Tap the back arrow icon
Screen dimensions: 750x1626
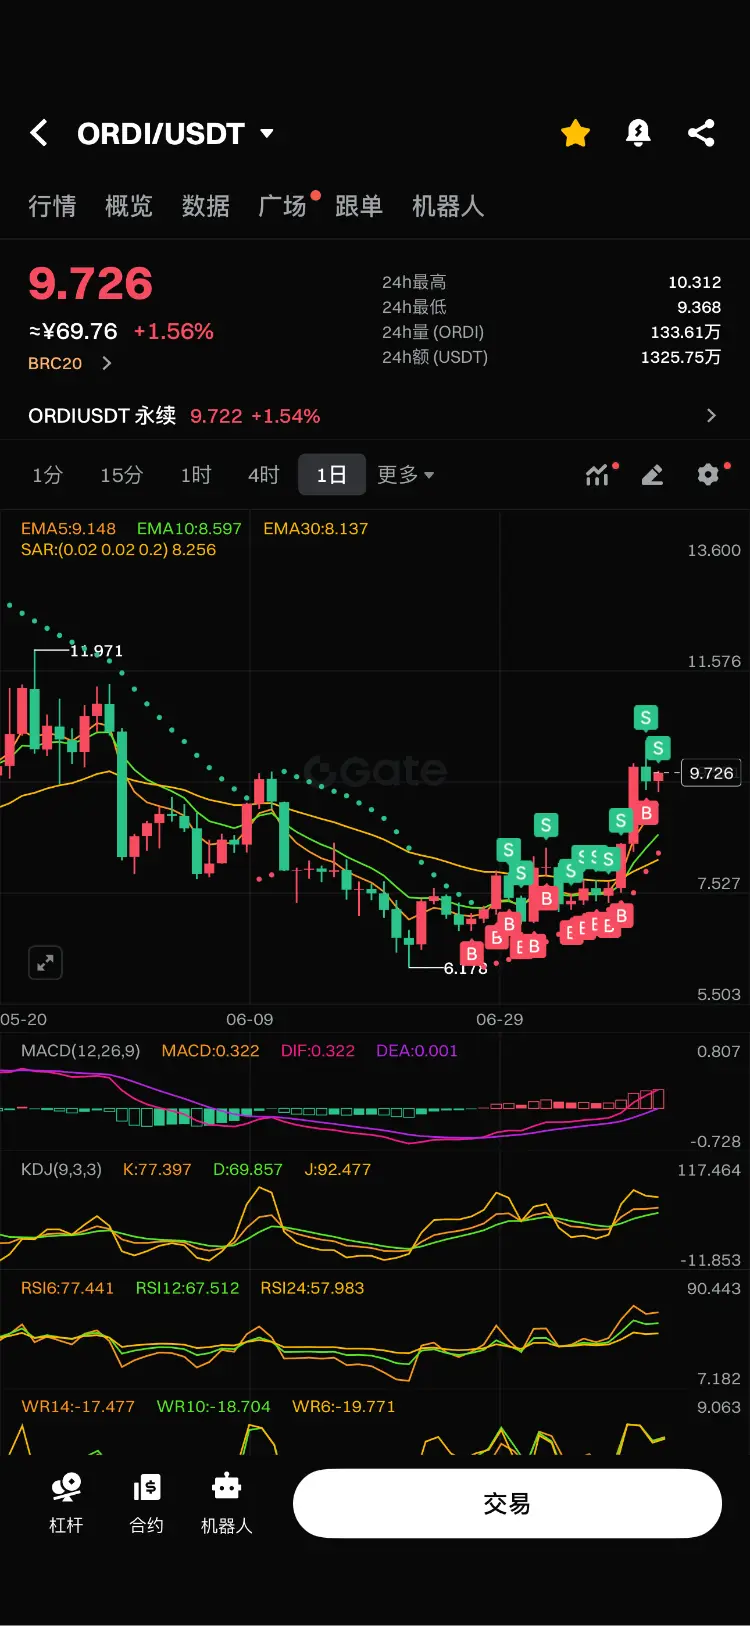[x=39, y=133]
